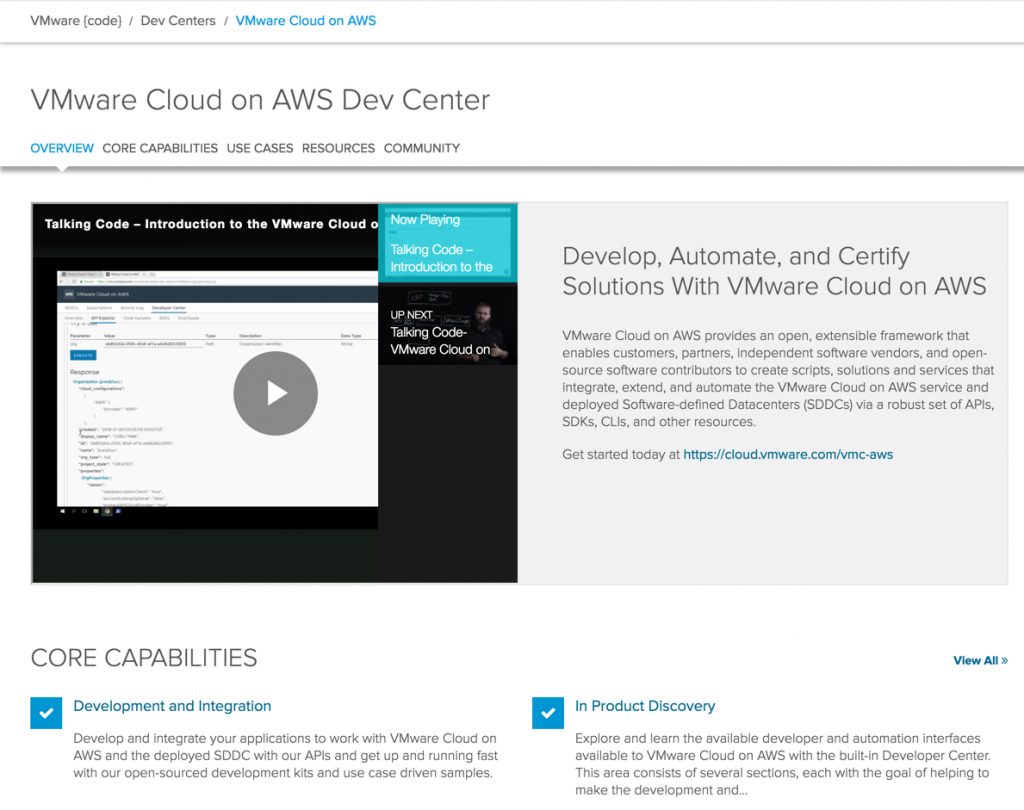Open the Development and Integration heading link
Image resolution: width=1024 pixels, height=810 pixels.
(172, 706)
